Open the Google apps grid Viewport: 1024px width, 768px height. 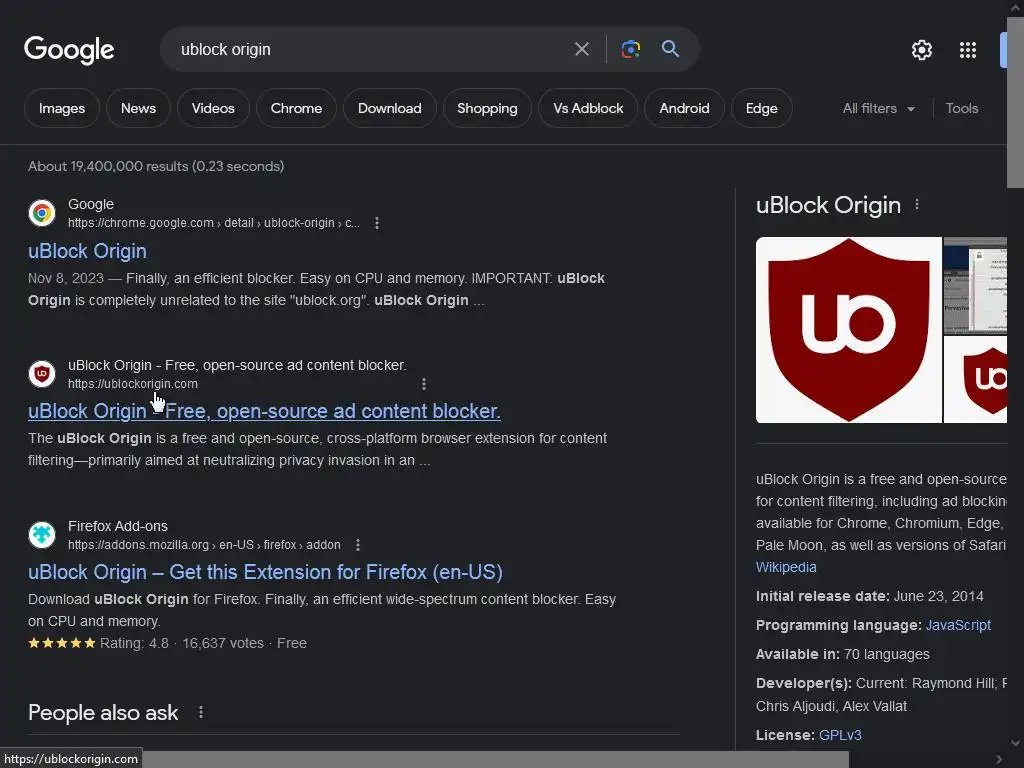pyautogui.click(x=968, y=50)
